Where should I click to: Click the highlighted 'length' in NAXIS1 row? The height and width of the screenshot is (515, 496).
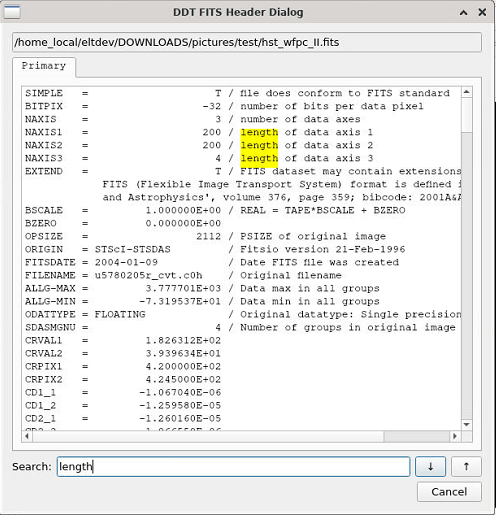(x=259, y=132)
